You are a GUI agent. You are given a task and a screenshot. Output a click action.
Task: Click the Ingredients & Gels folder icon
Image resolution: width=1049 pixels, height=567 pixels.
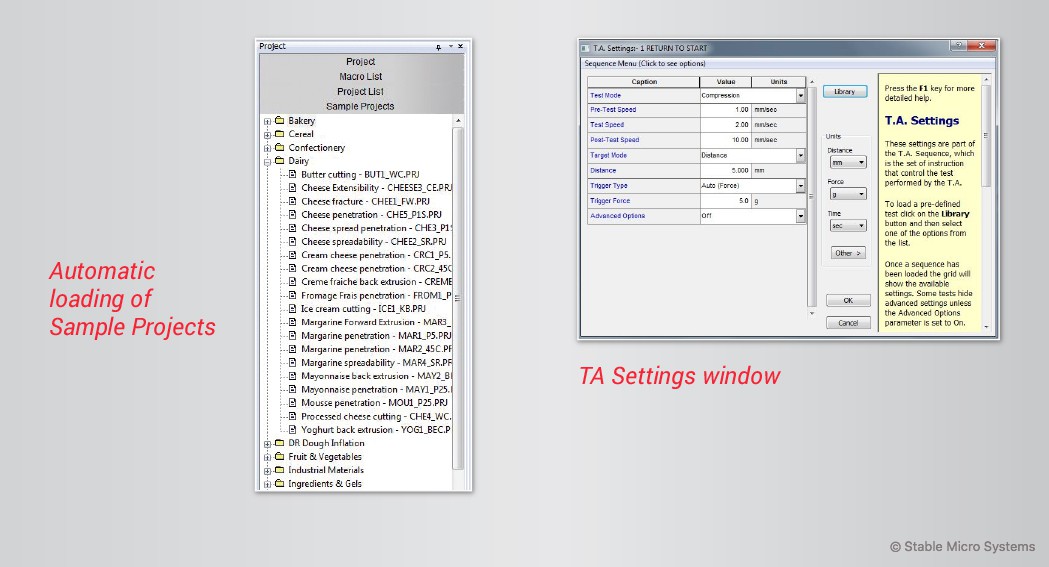pos(280,483)
